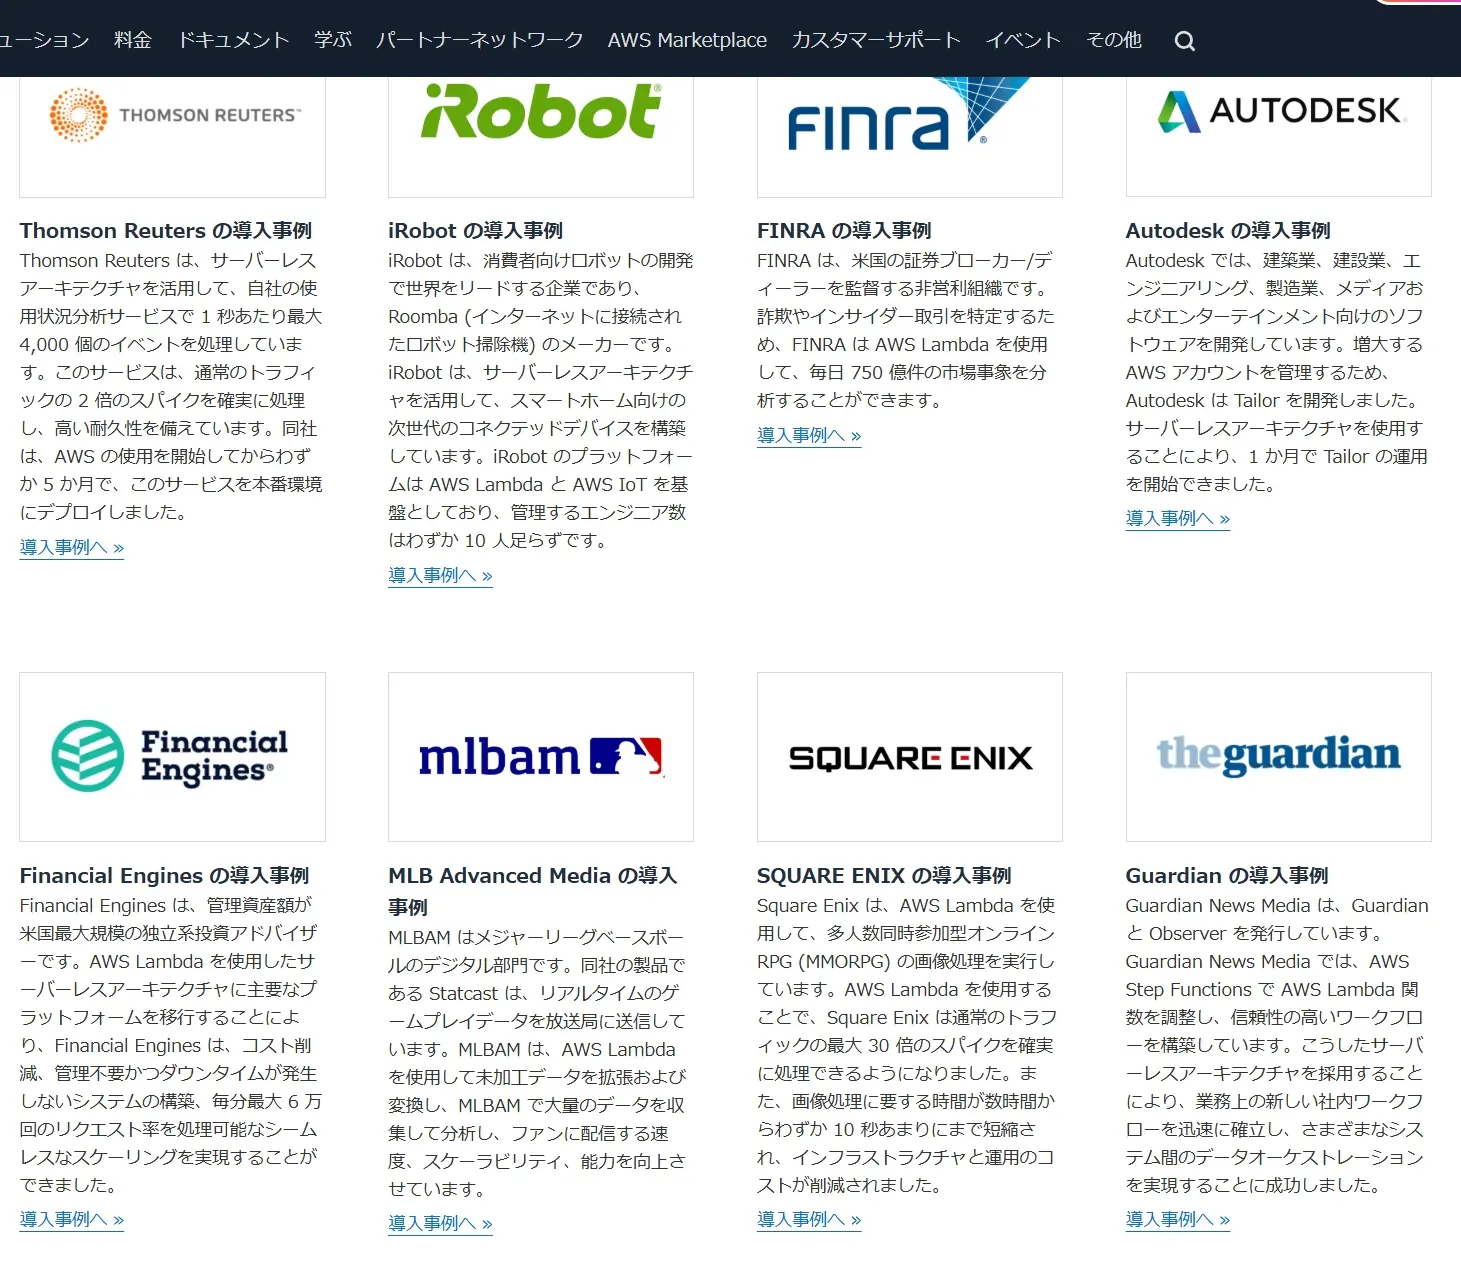1461x1268 pixels.
Task: Visit the FINRA 導入事例へ link
Action: tap(809, 436)
